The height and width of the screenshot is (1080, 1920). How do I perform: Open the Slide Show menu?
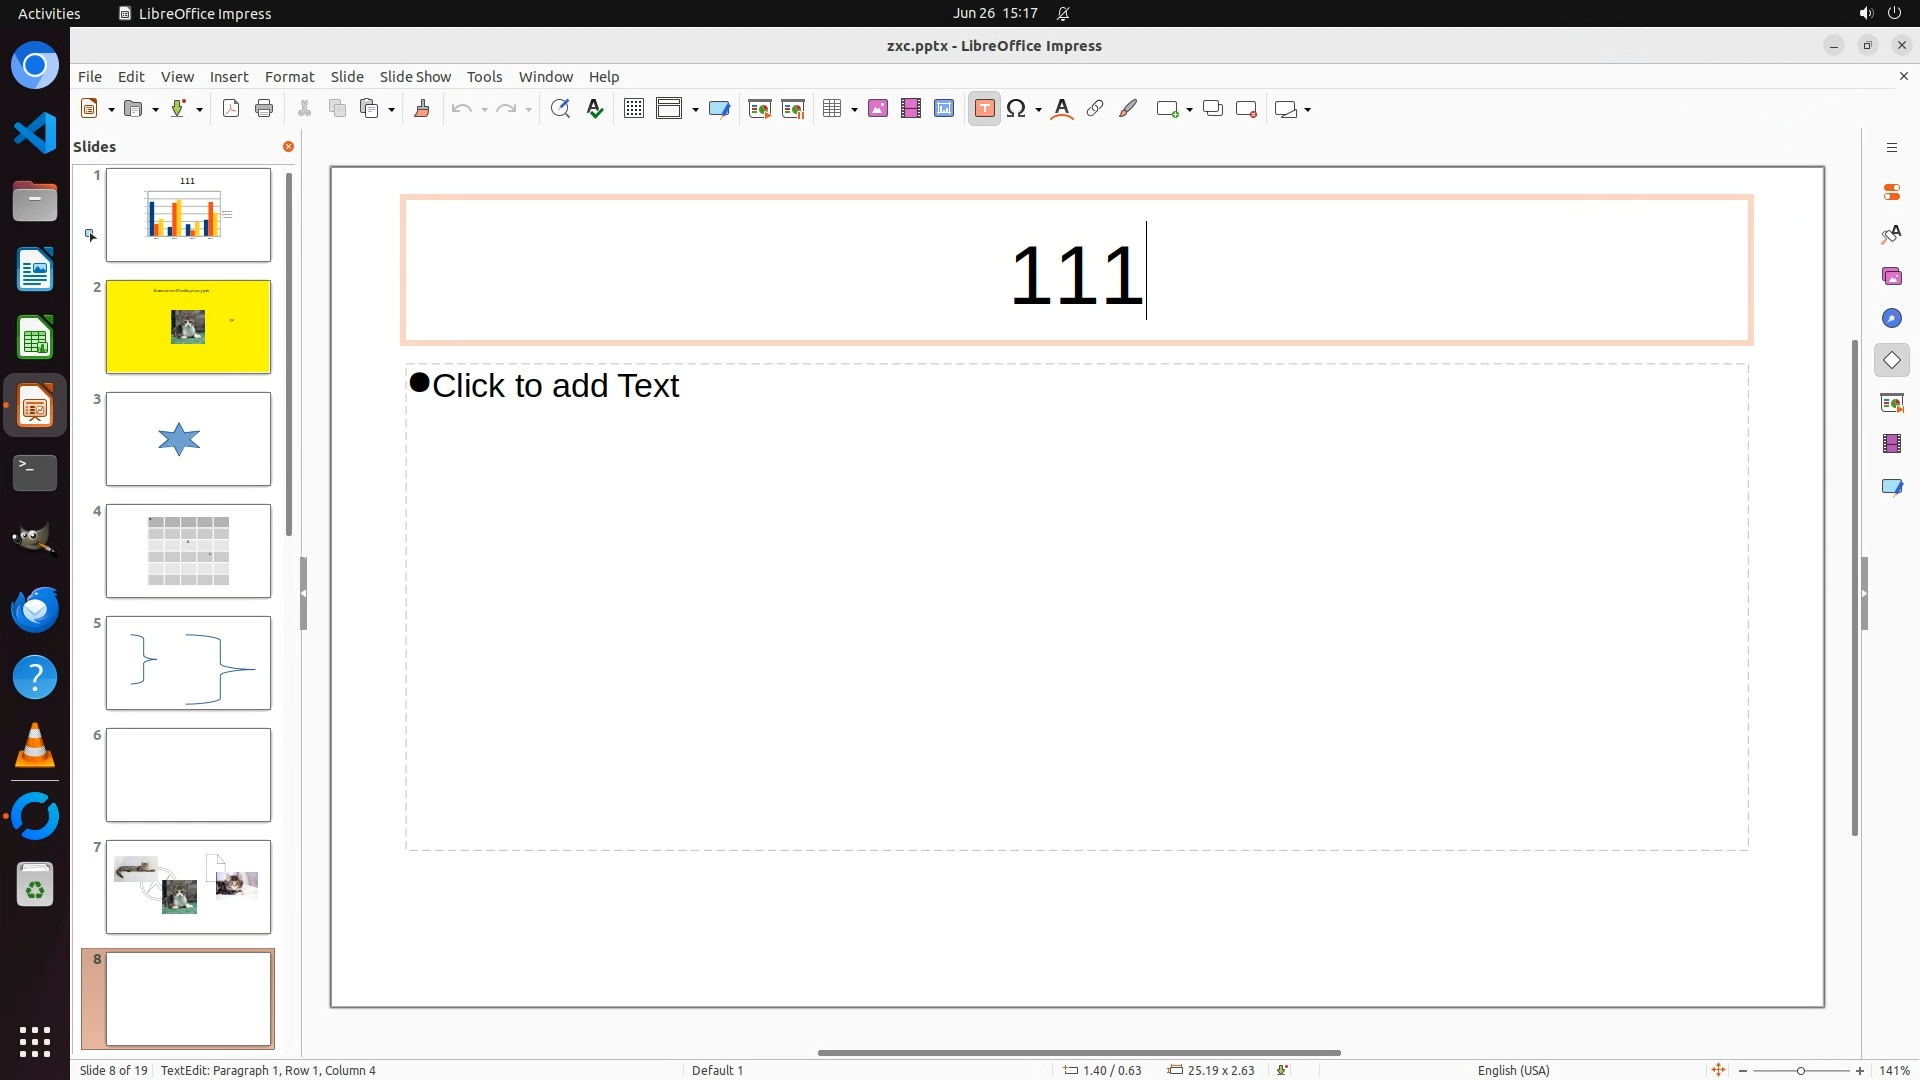coord(415,76)
